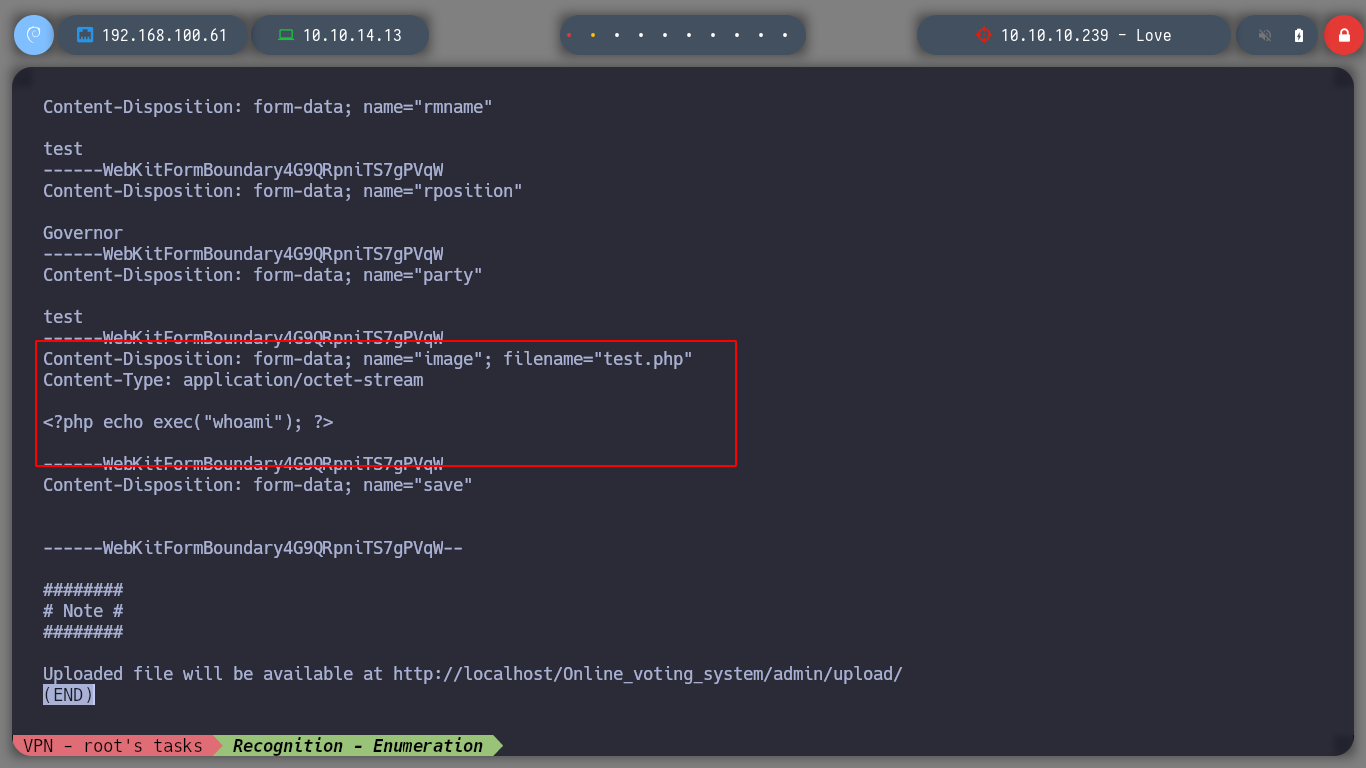Click the closing boundary line ending with --
This screenshot has width=1366, height=768.
click(253, 548)
